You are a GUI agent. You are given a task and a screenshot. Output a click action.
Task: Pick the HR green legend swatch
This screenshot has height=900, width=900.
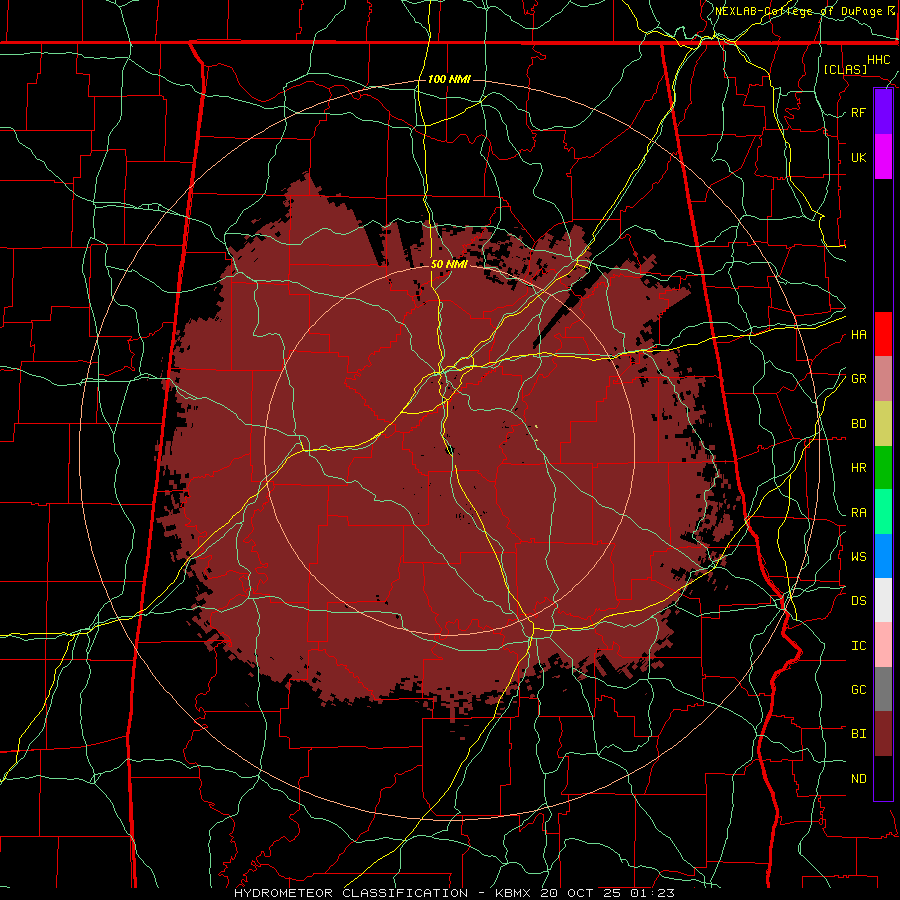click(x=883, y=468)
